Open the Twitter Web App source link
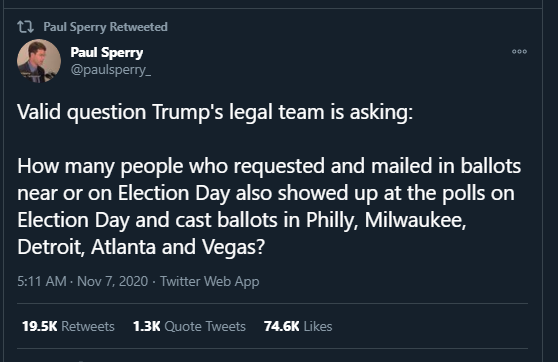 pos(210,281)
